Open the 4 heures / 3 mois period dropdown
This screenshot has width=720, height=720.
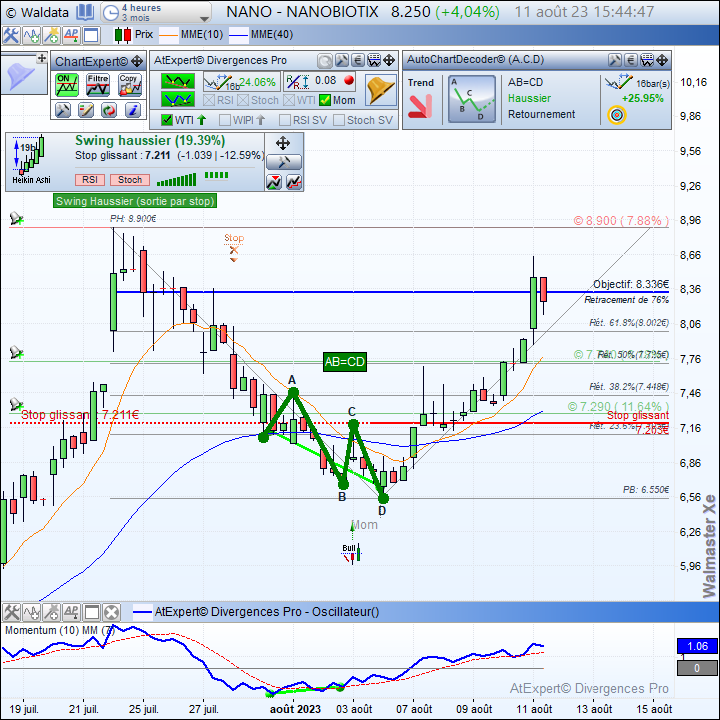tap(156, 12)
